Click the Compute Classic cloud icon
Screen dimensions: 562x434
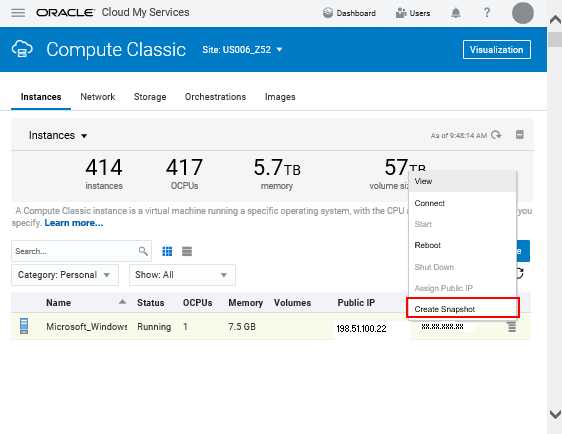[22, 49]
